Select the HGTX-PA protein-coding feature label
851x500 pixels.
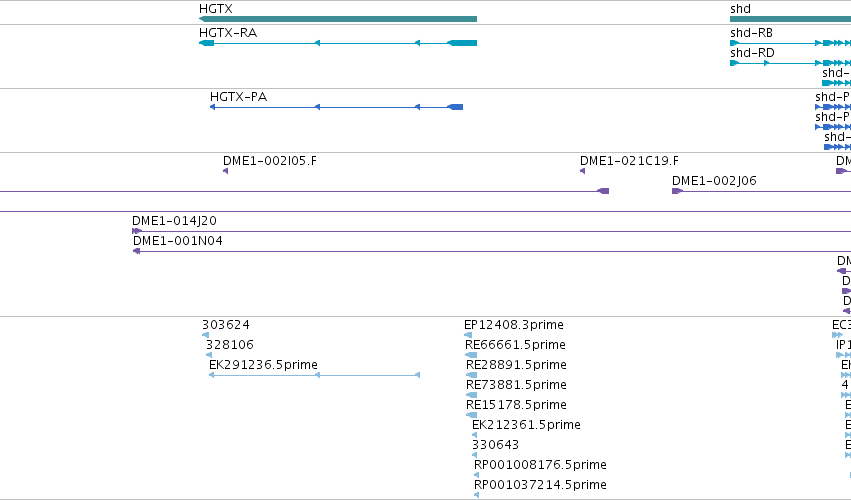[x=238, y=97]
